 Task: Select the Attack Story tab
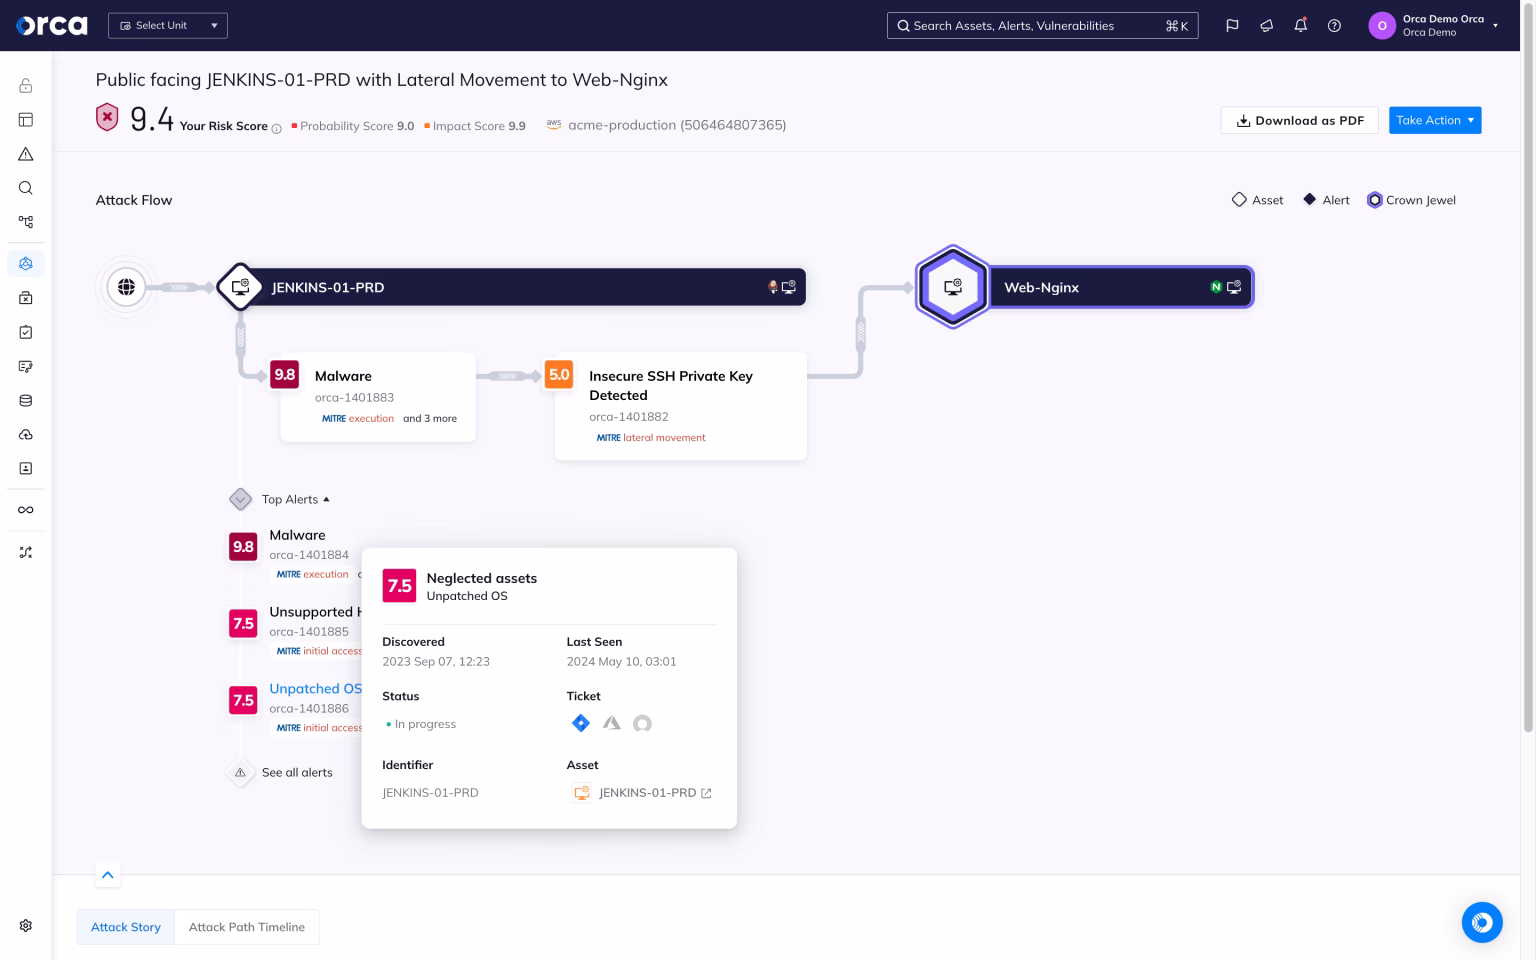tap(126, 927)
